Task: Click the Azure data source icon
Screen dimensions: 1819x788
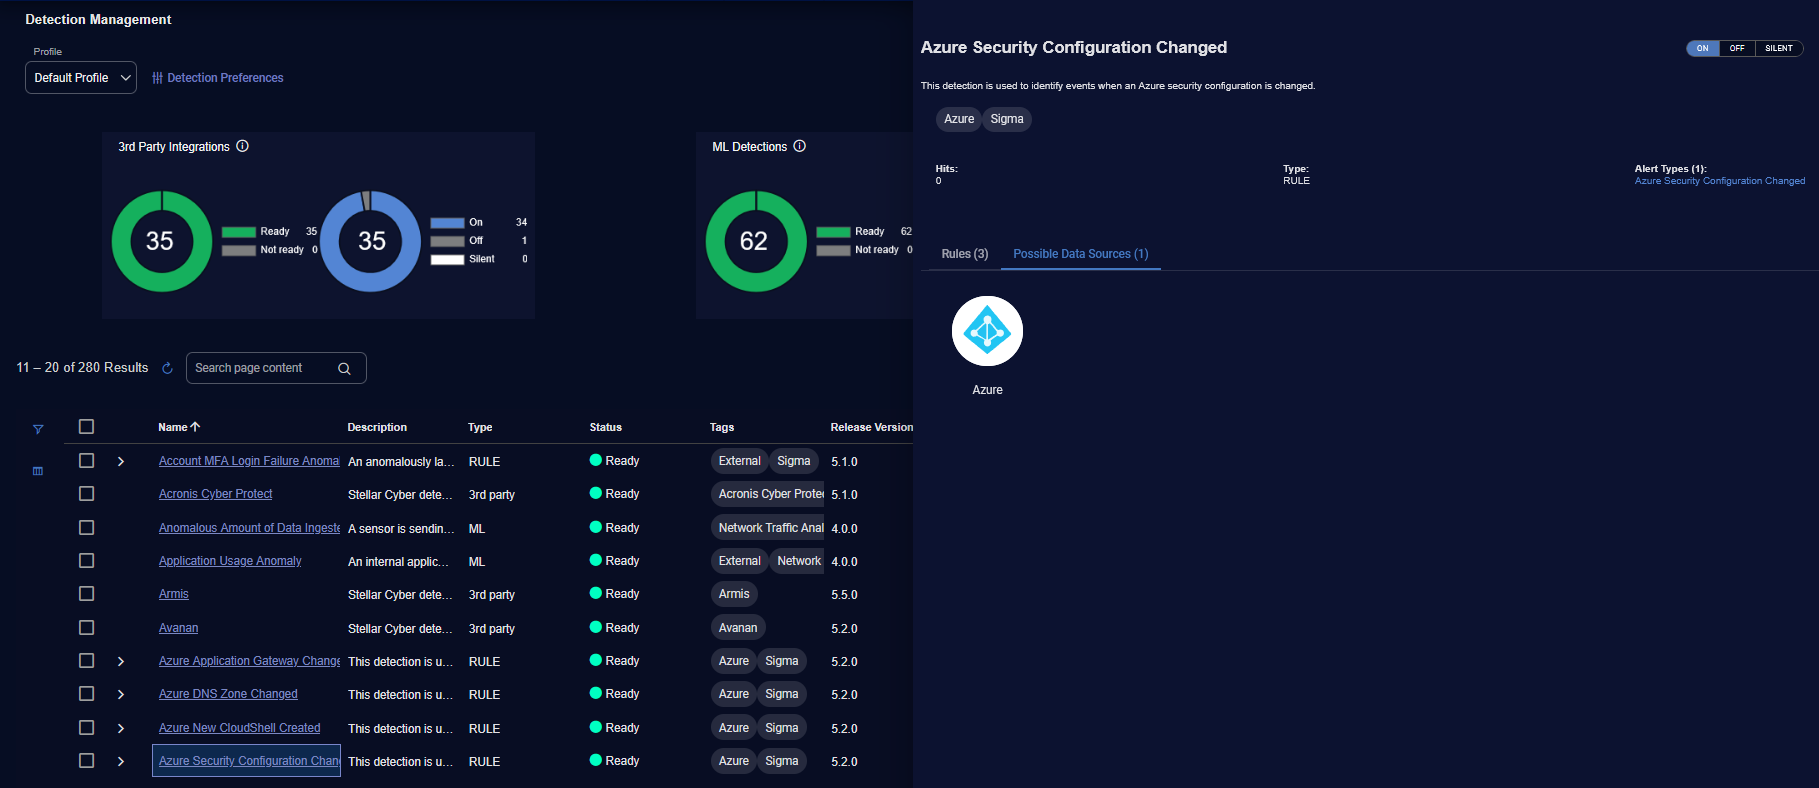Action: (987, 331)
